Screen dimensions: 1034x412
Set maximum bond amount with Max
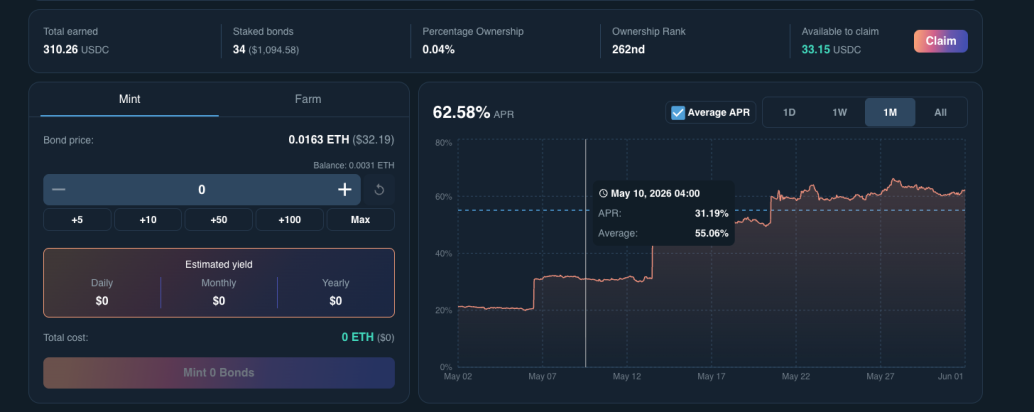click(361, 220)
